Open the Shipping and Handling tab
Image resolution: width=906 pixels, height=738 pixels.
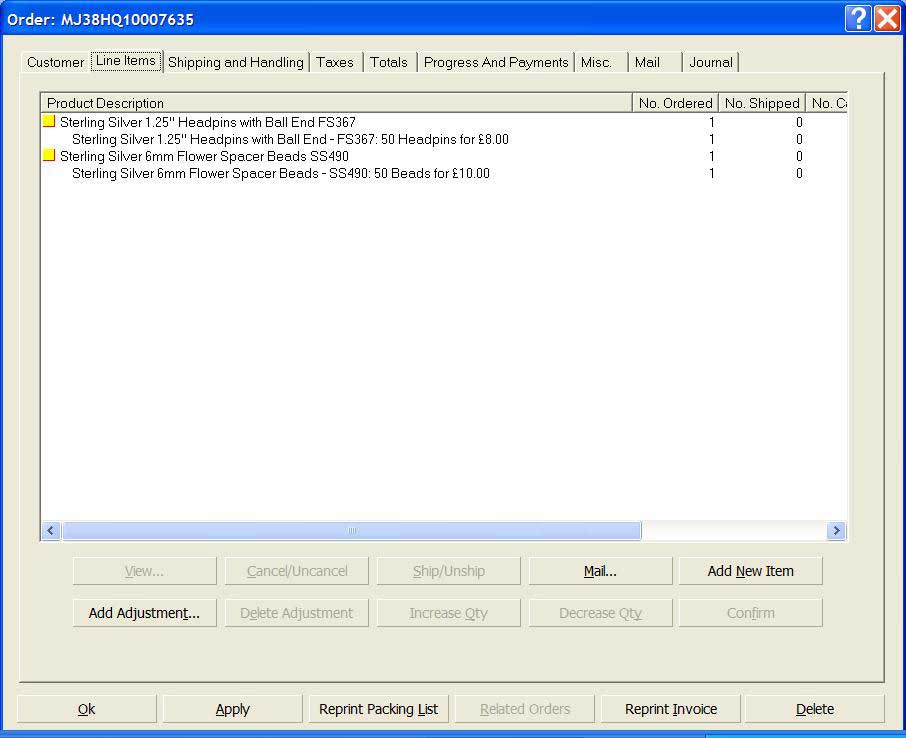235,62
